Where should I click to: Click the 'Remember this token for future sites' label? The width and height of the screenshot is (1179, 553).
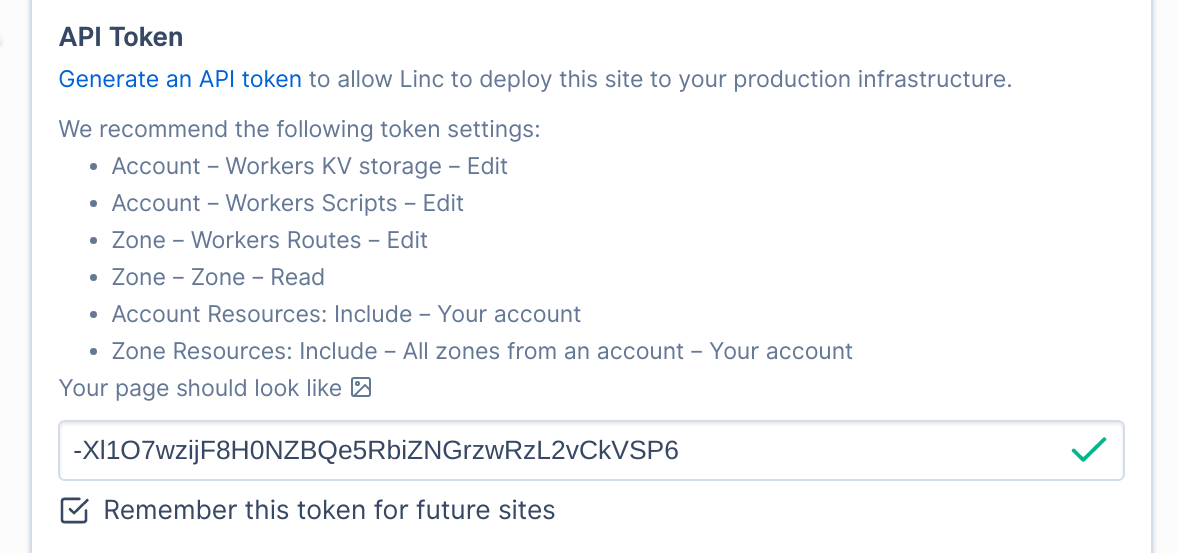coord(329,510)
